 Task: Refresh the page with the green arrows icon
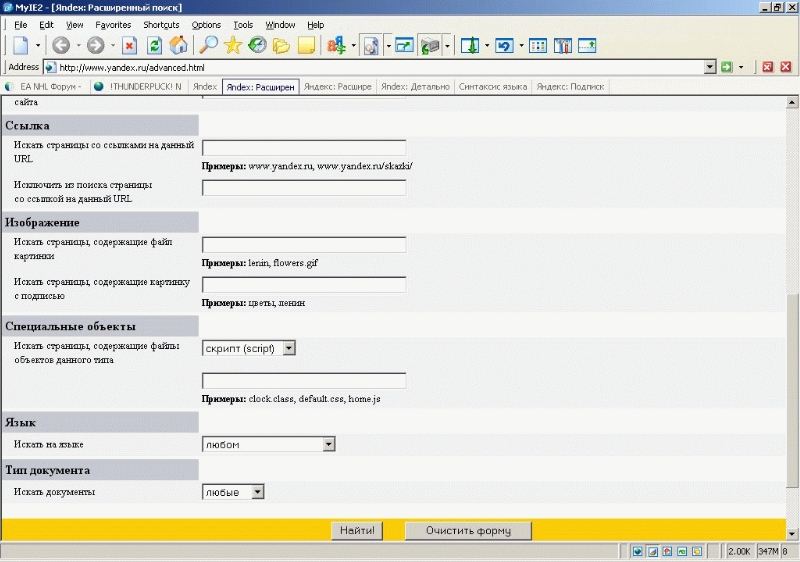point(154,45)
